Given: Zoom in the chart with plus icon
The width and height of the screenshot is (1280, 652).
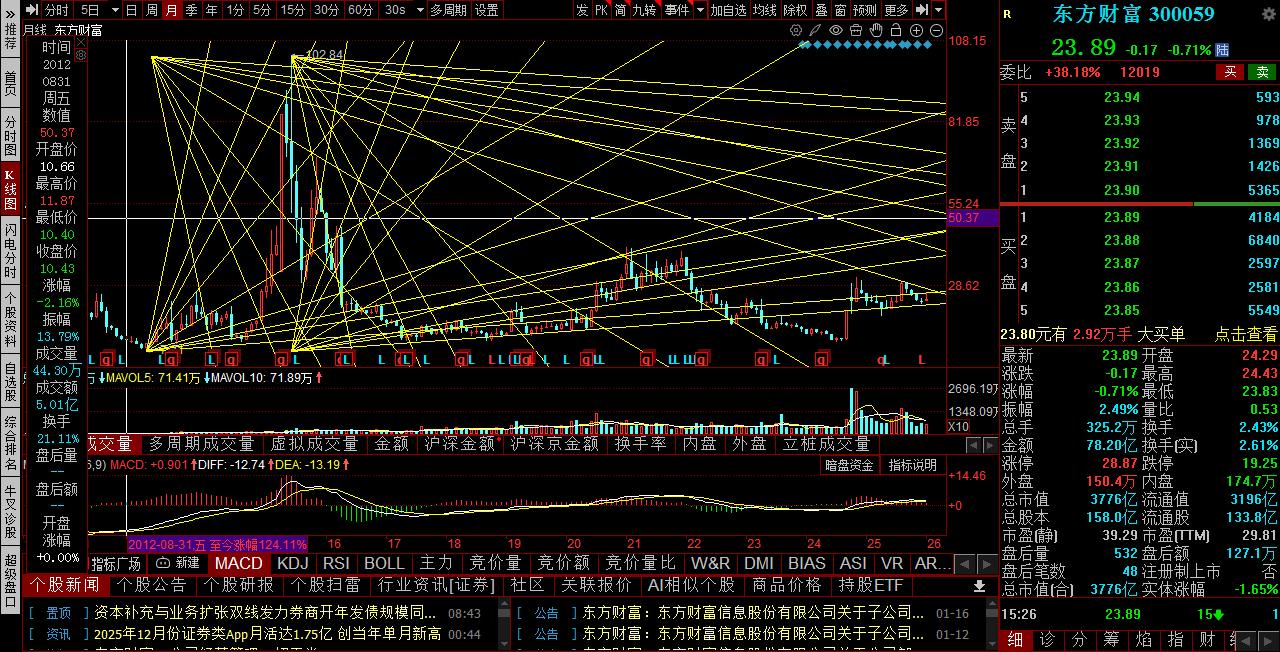Looking at the screenshot, I should pos(916,30).
